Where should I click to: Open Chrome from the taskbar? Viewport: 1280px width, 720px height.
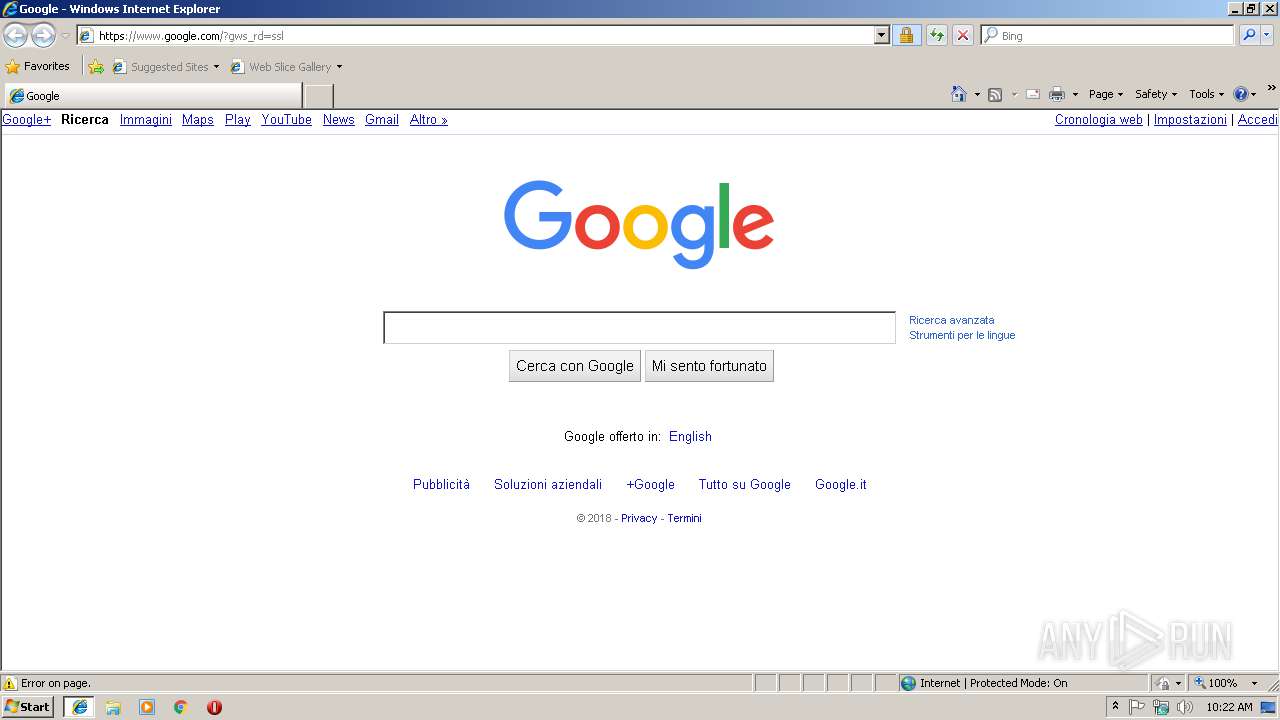tap(181, 707)
